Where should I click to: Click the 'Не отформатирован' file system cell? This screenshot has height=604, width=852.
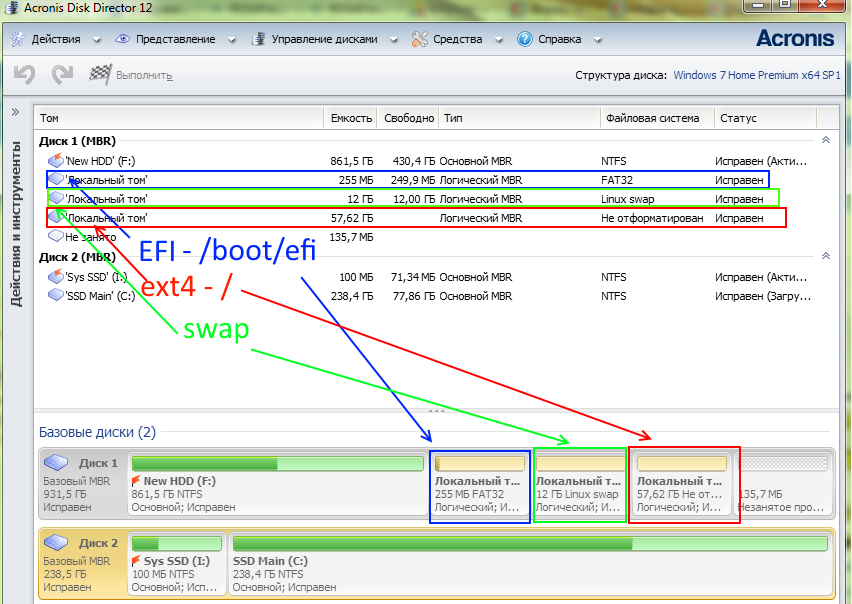point(652,218)
